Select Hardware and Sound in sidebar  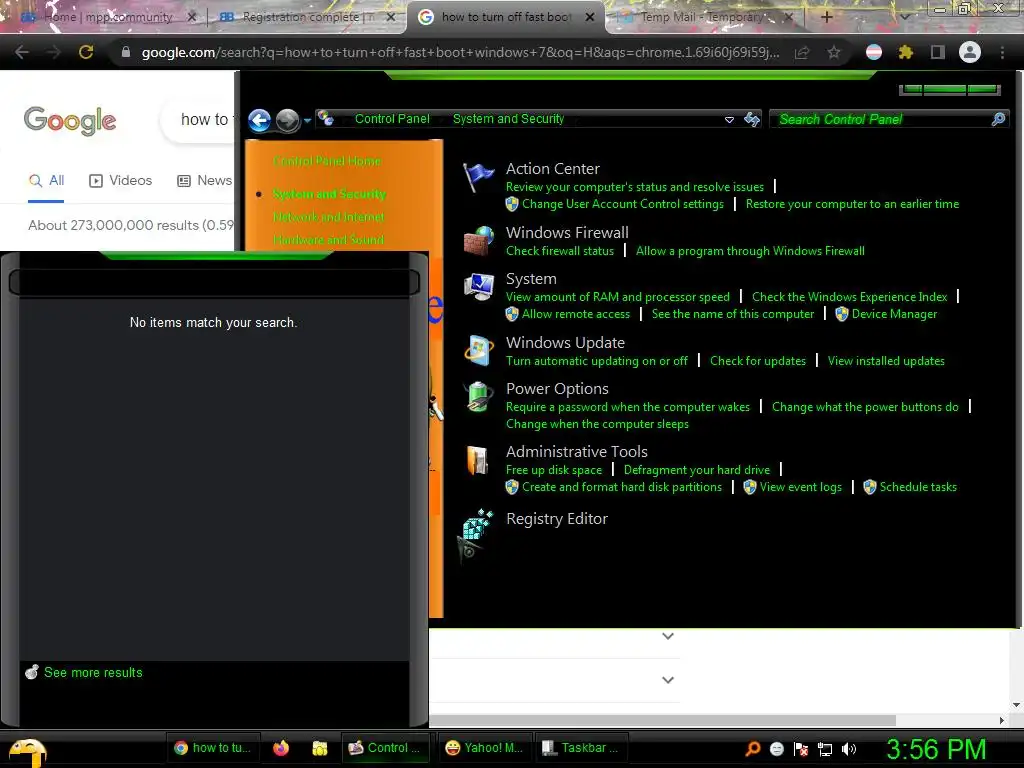coord(328,240)
